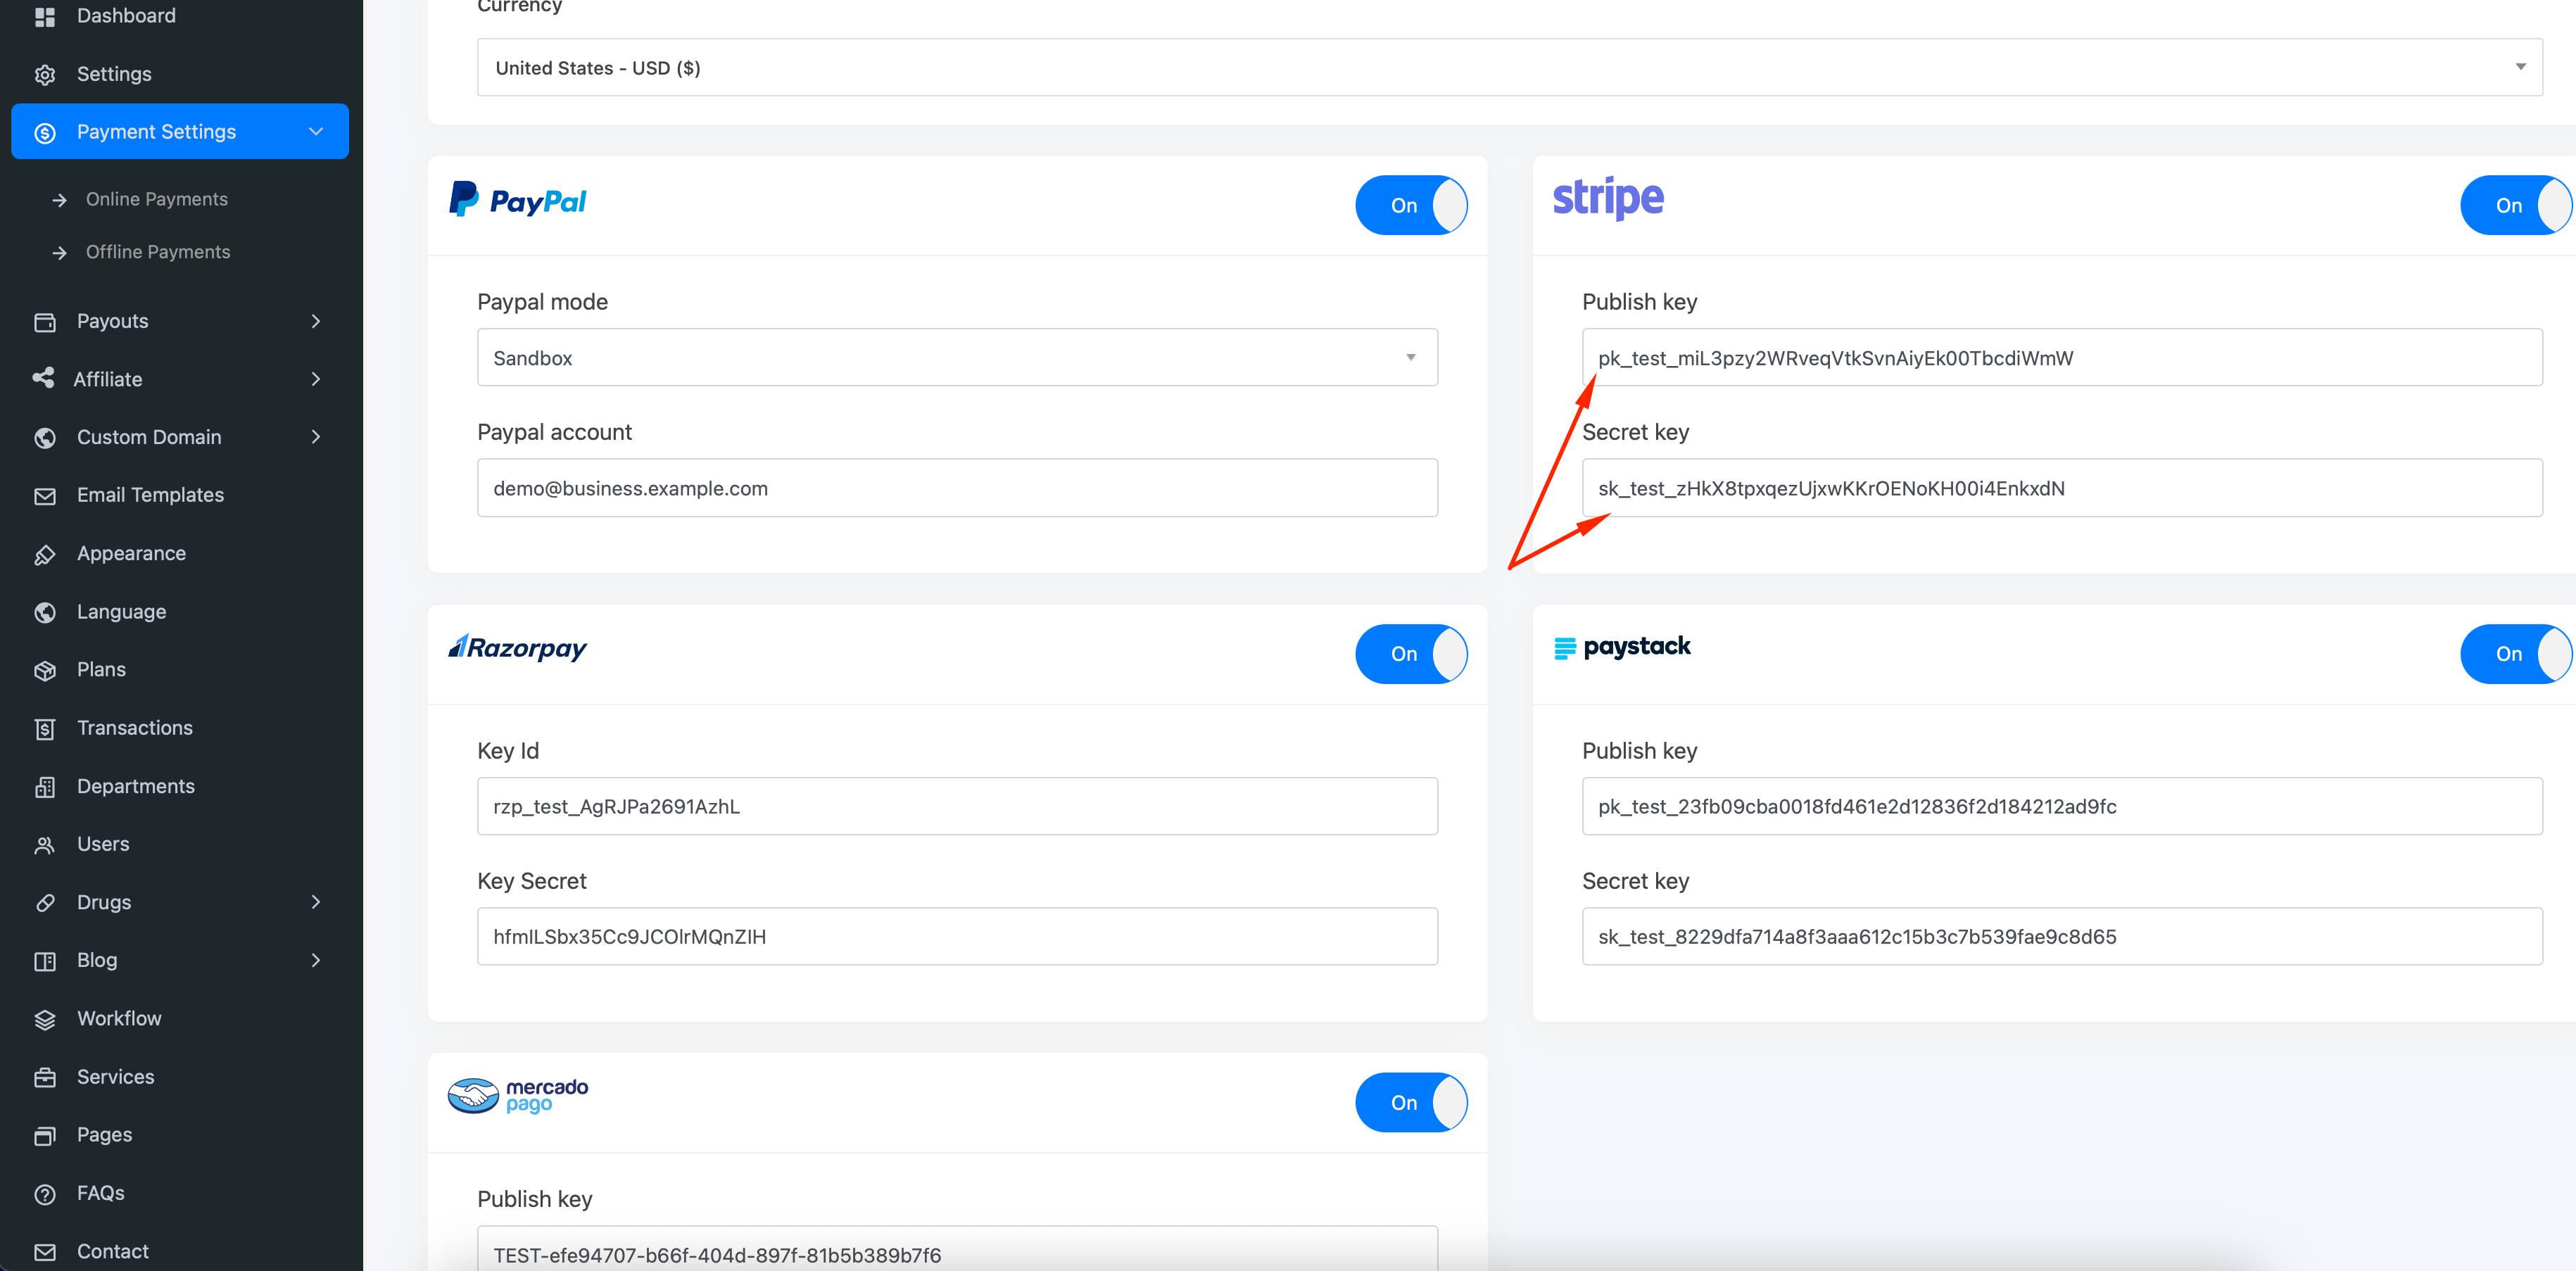Screen dimensions: 2576x1271
Task: Disable the Razorpay switch
Action: click(x=1411, y=654)
